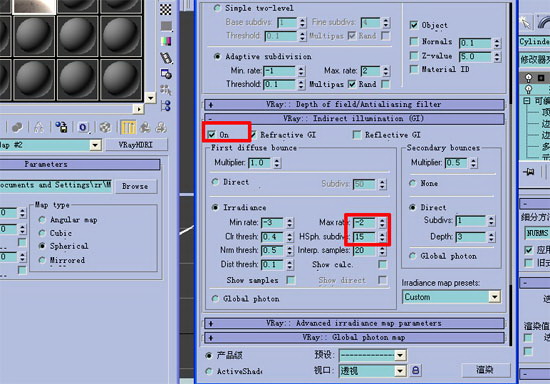Toggle the Refractive GI checkbox

pyautogui.click(x=253, y=134)
